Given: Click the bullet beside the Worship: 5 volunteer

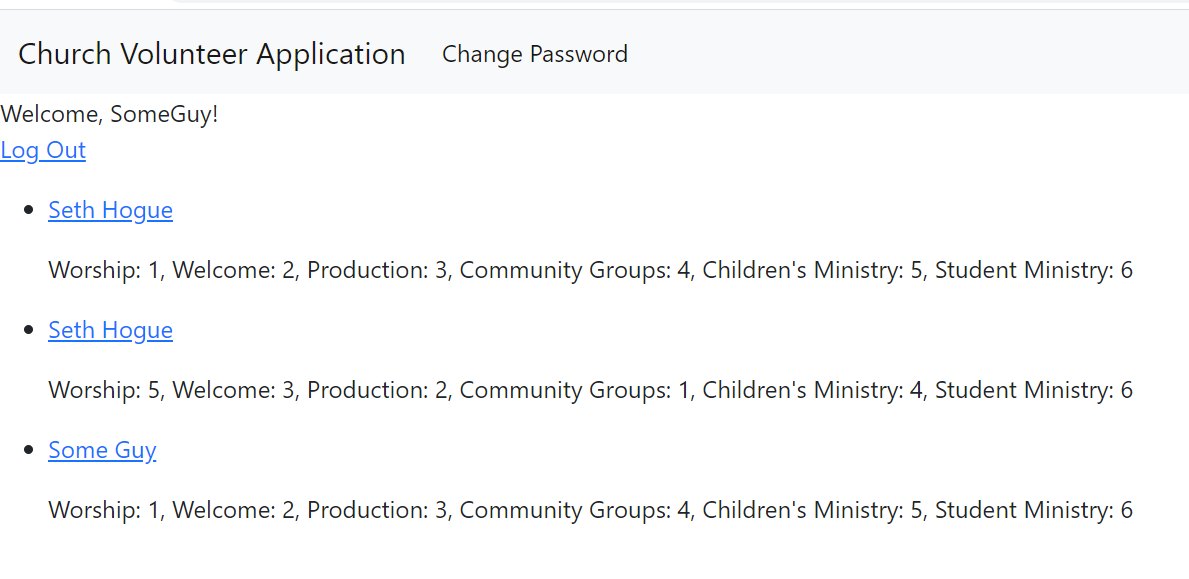Looking at the screenshot, I should (x=30, y=330).
